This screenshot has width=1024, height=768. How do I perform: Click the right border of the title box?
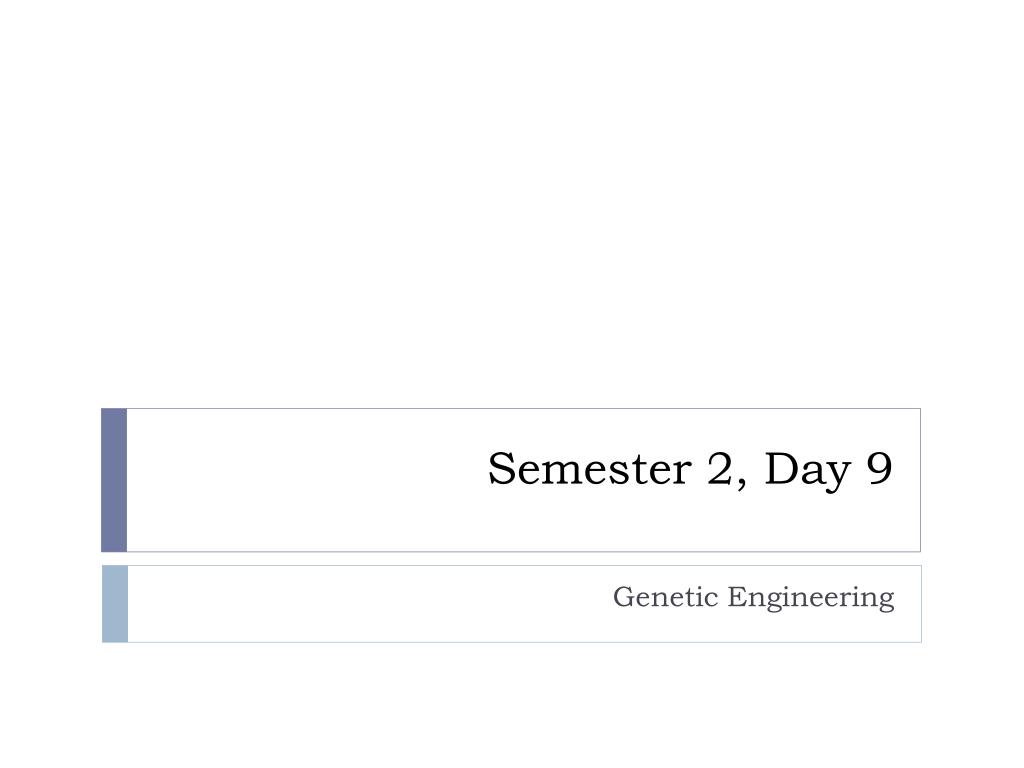921,480
